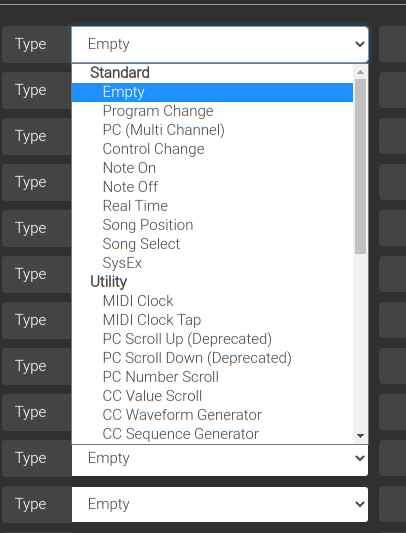Select MIDI Clock utility option
406x533 pixels.
212,301
